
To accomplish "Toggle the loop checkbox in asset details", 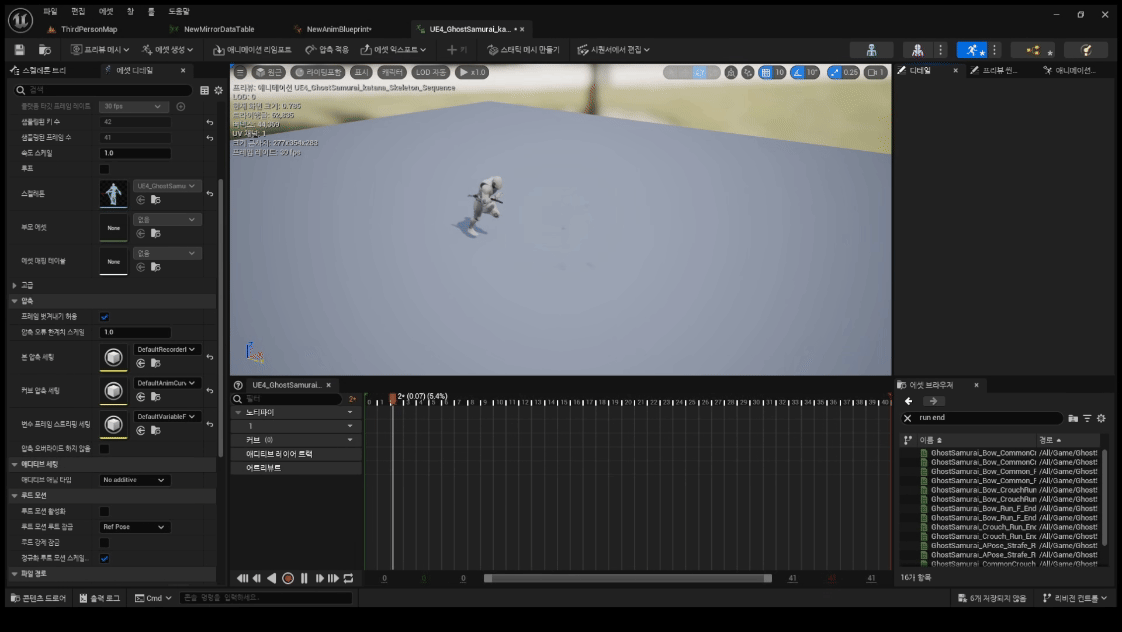I will tap(104, 169).
